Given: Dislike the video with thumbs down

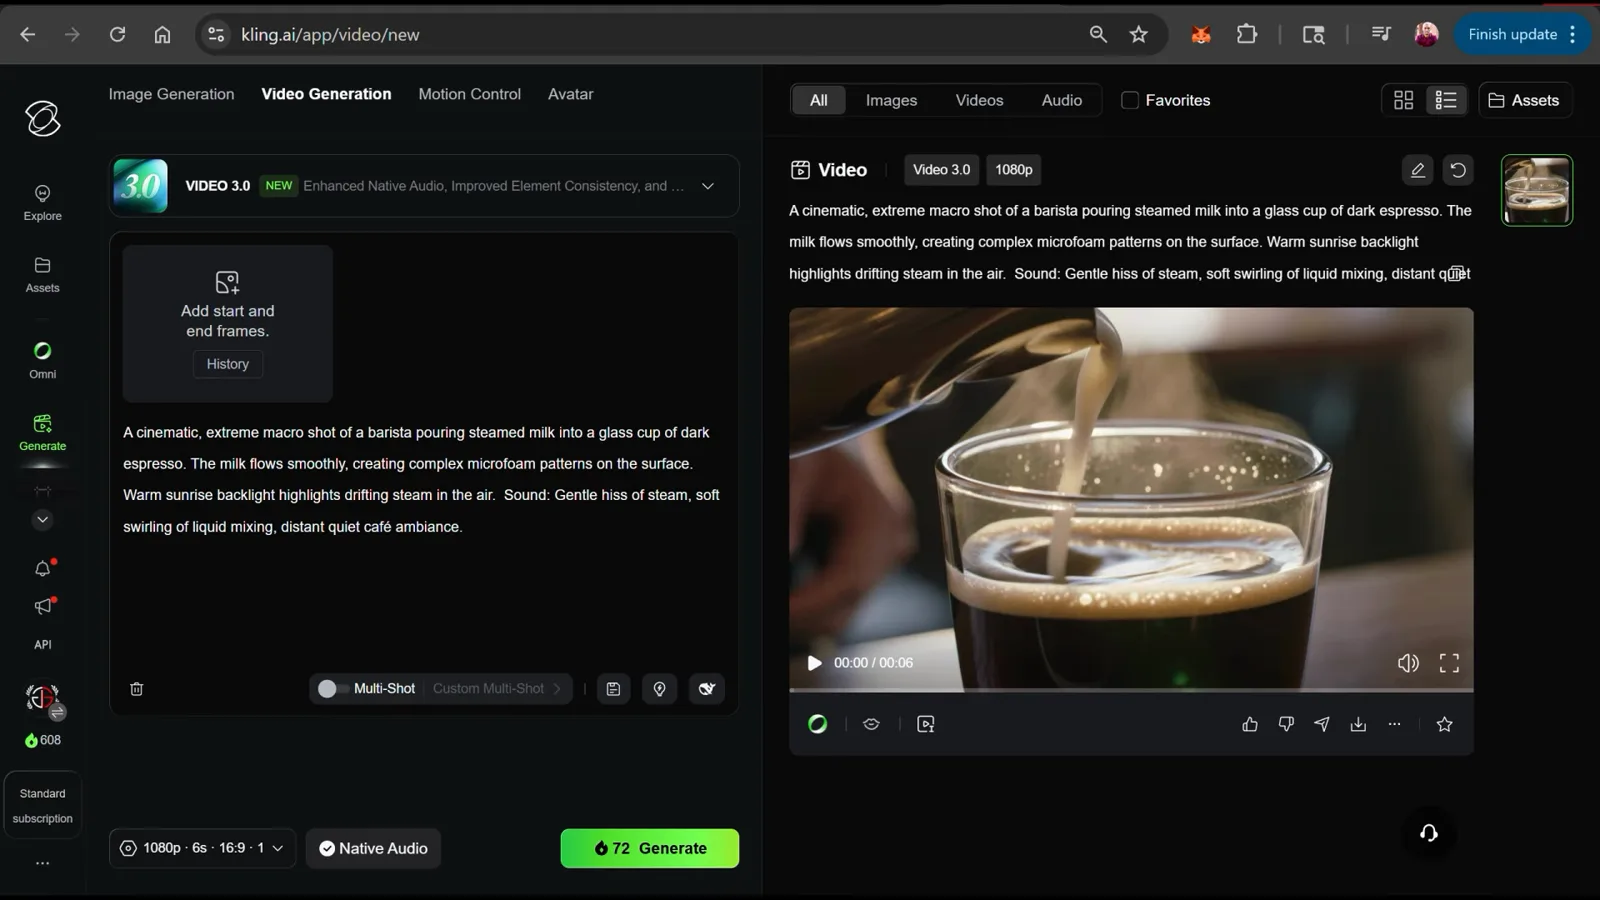Looking at the screenshot, I should [1286, 724].
